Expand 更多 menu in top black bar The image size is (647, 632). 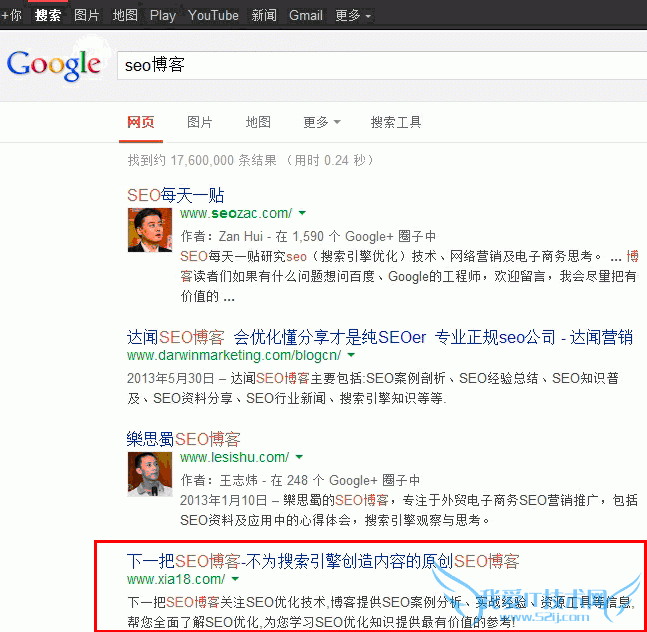click(x=353, y=16)
